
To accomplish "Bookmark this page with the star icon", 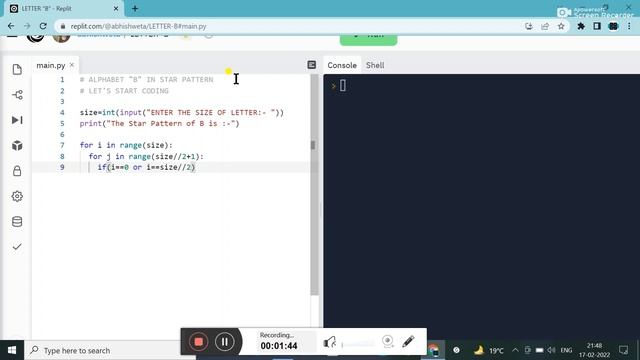I will (561, 26).
